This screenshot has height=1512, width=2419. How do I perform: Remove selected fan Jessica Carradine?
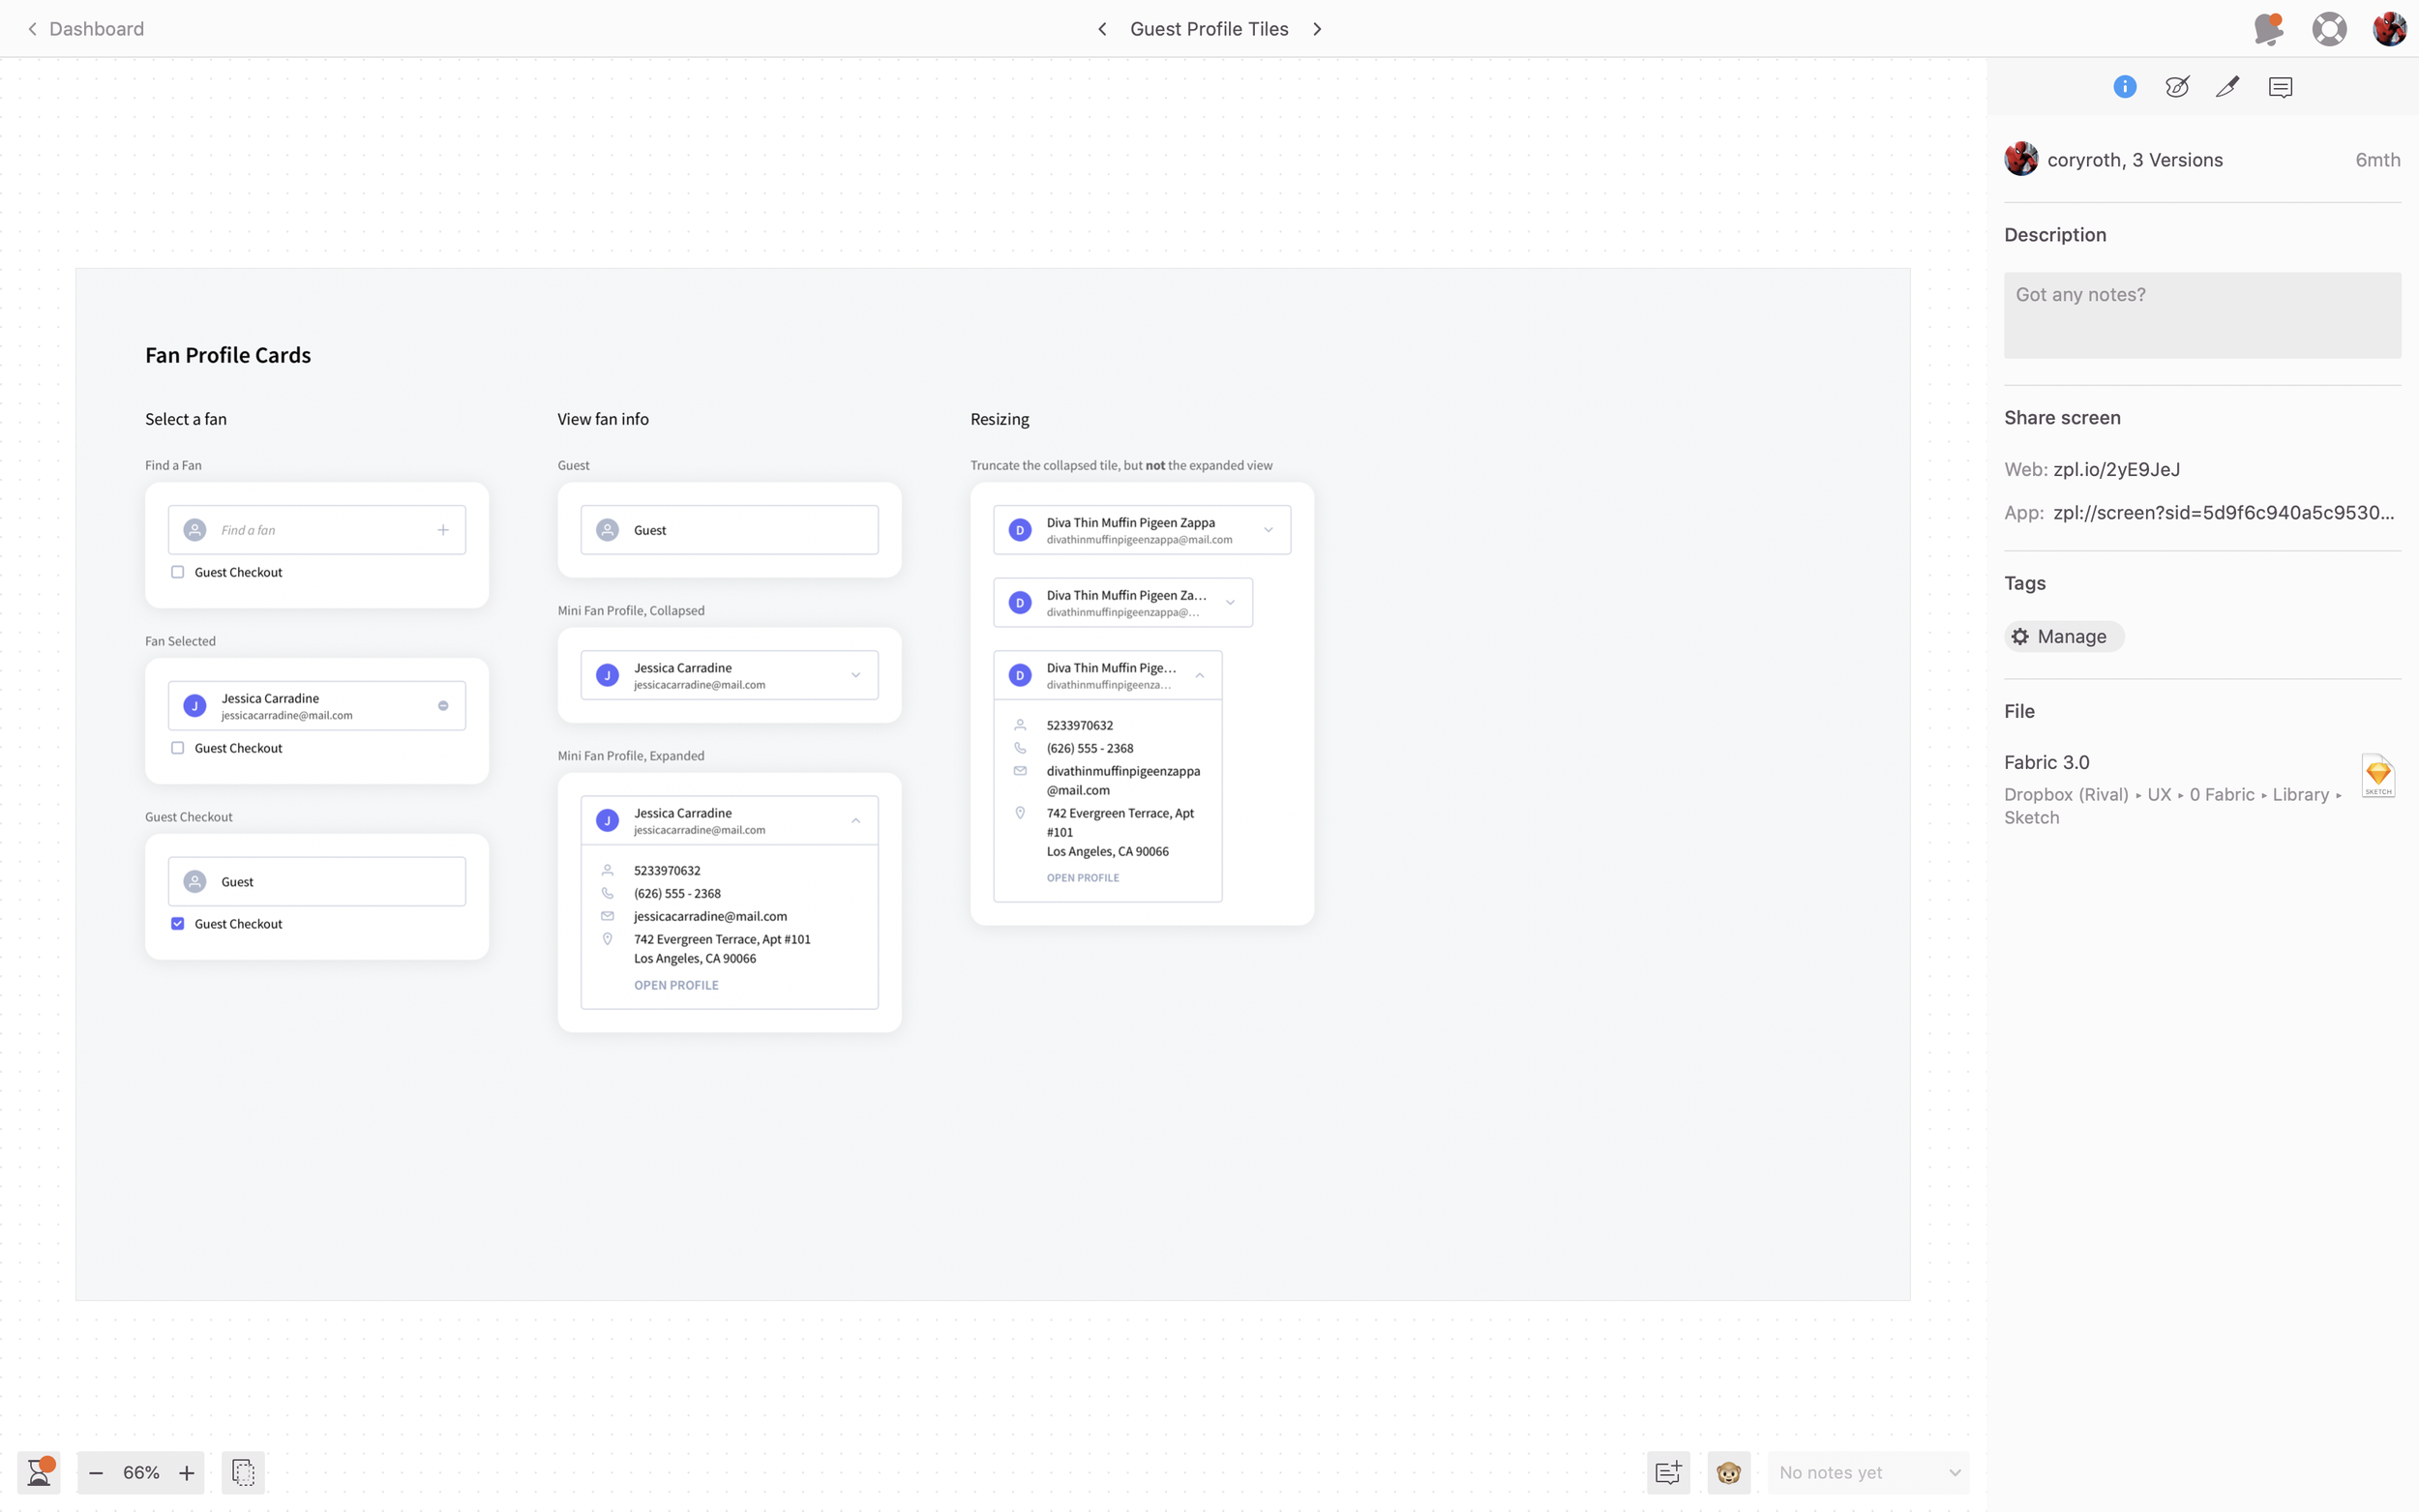[x=443, y=706]
